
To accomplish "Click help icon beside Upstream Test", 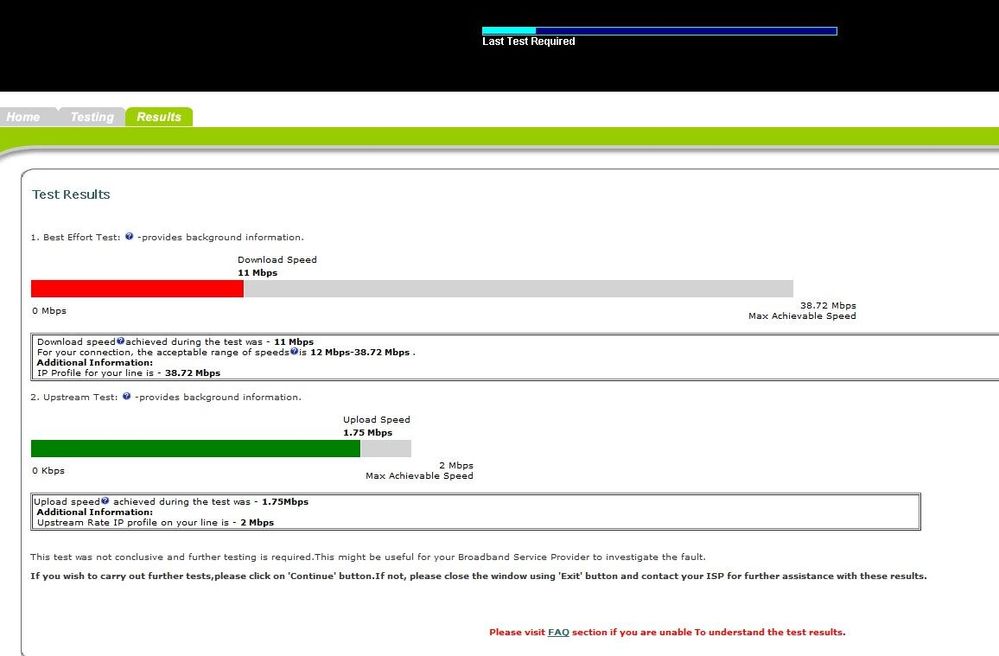I will click(127, 396).
